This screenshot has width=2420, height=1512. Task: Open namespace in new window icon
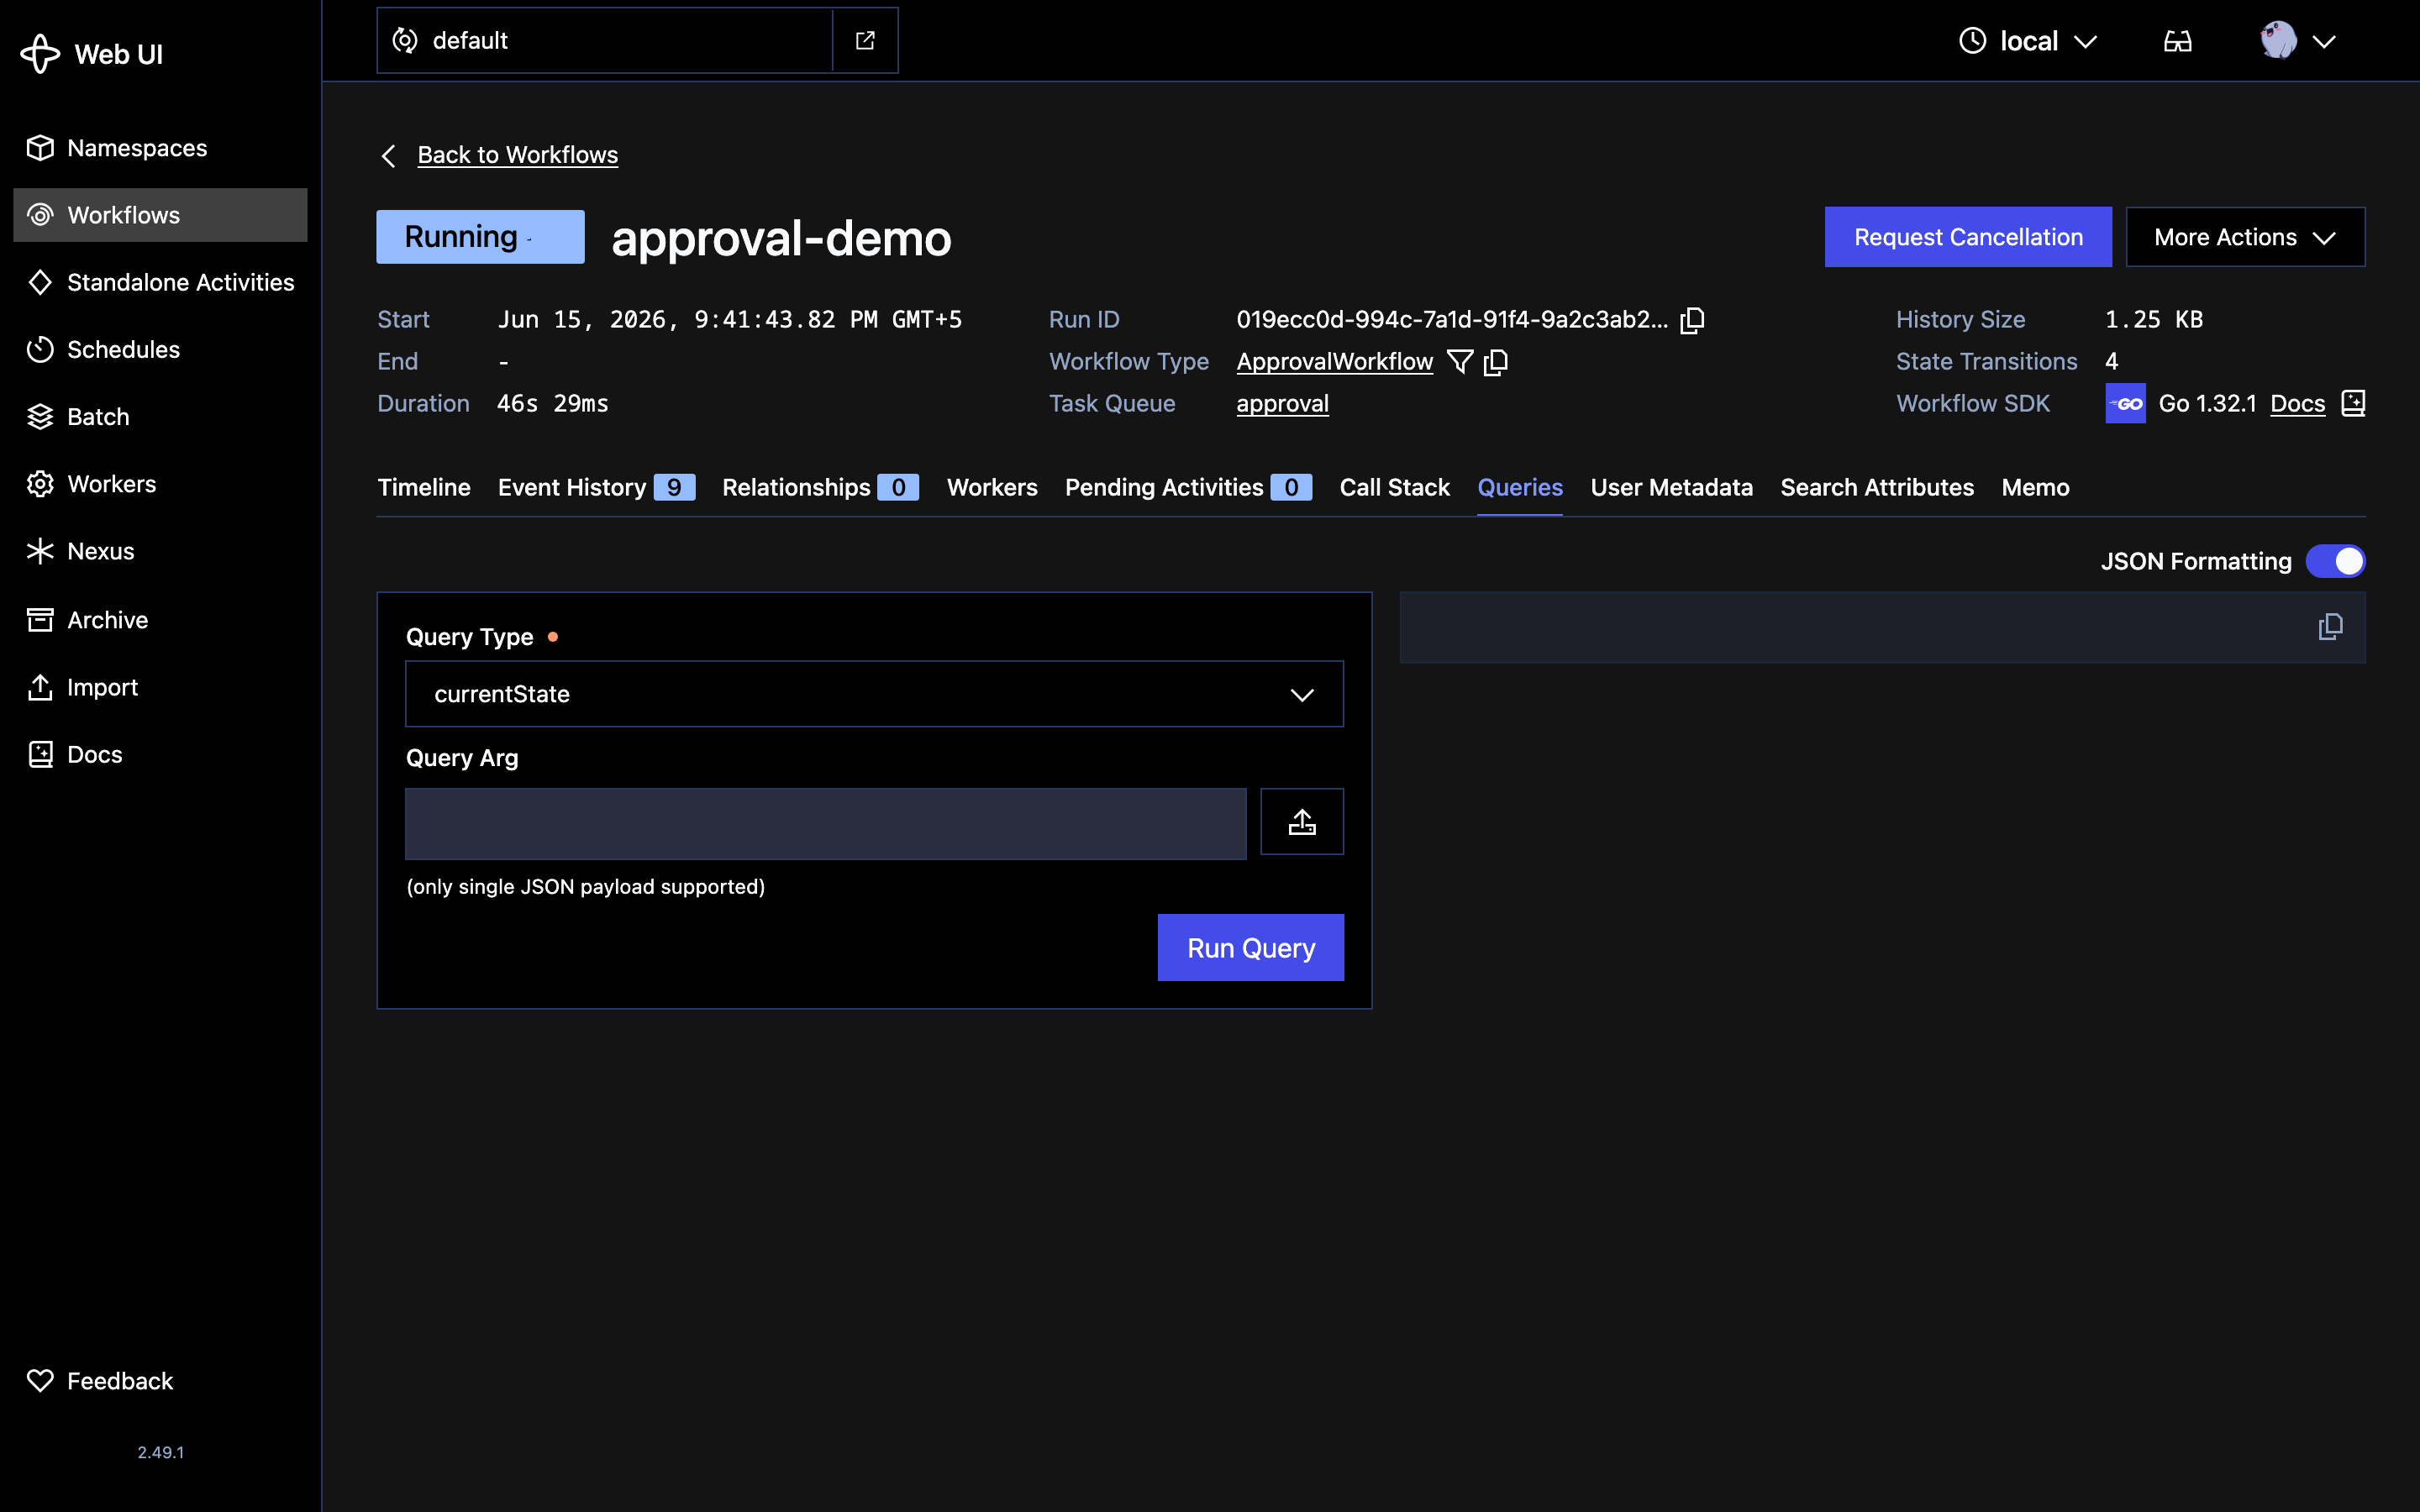[x=865, y=40]
